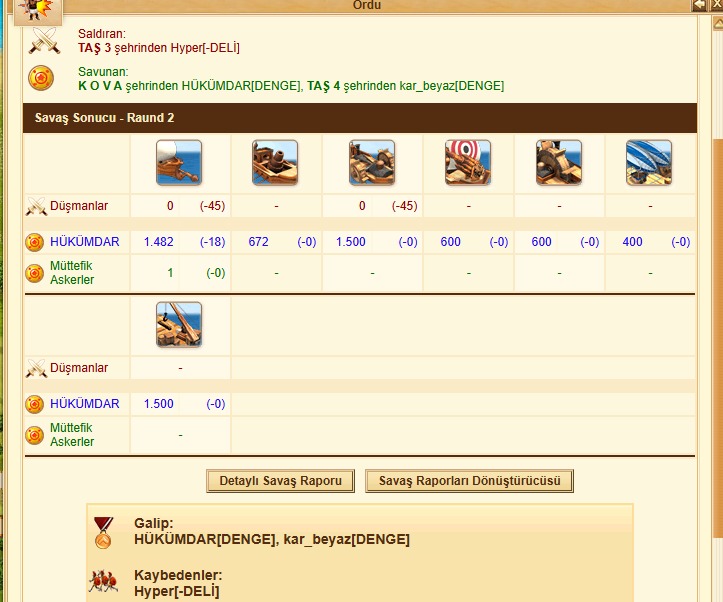Image resolution: width=723 pixels, height=602 pixels.
Task: Open the Detaylı Savaş Raporu button
Action: tap(280, 481)
